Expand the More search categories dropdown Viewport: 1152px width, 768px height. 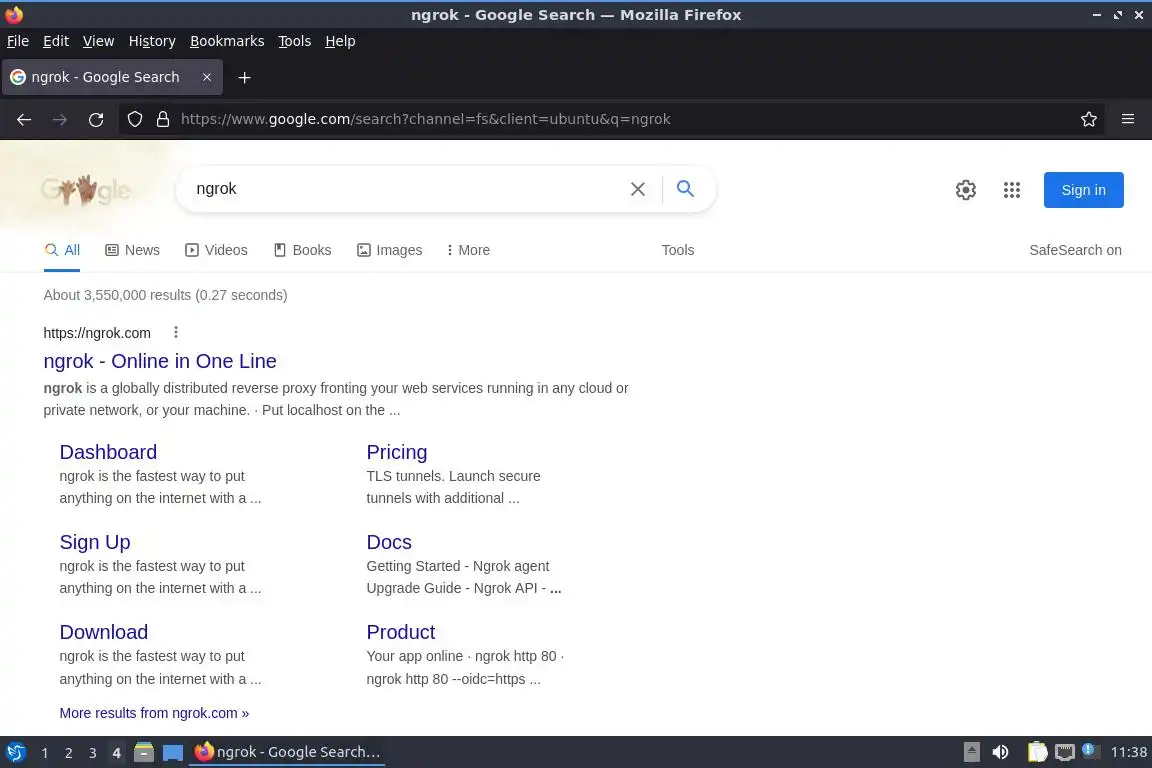[x=468, y=250]
